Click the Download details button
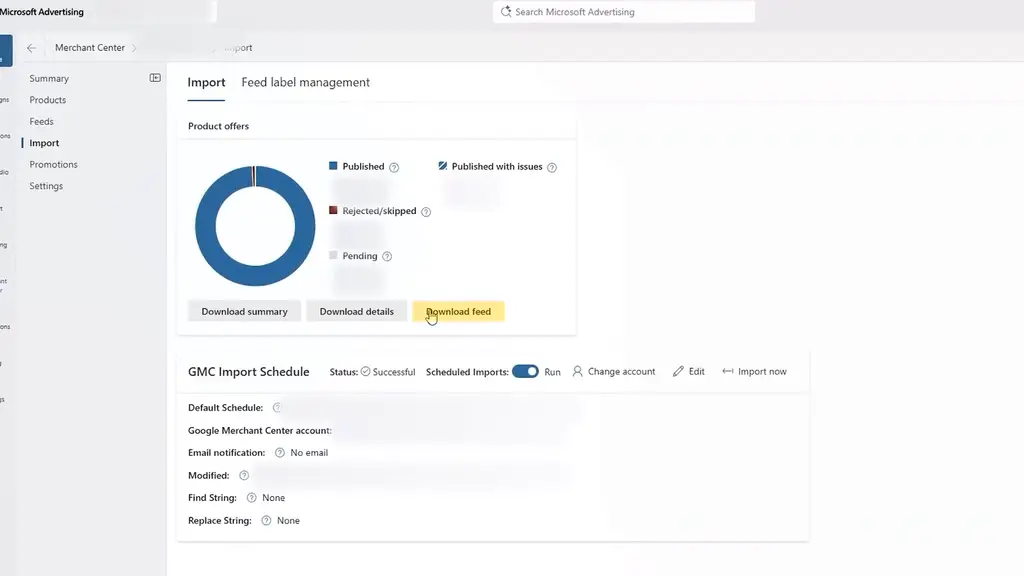The width and height of the screenshot is (1024, 576). tap(357, 312)
